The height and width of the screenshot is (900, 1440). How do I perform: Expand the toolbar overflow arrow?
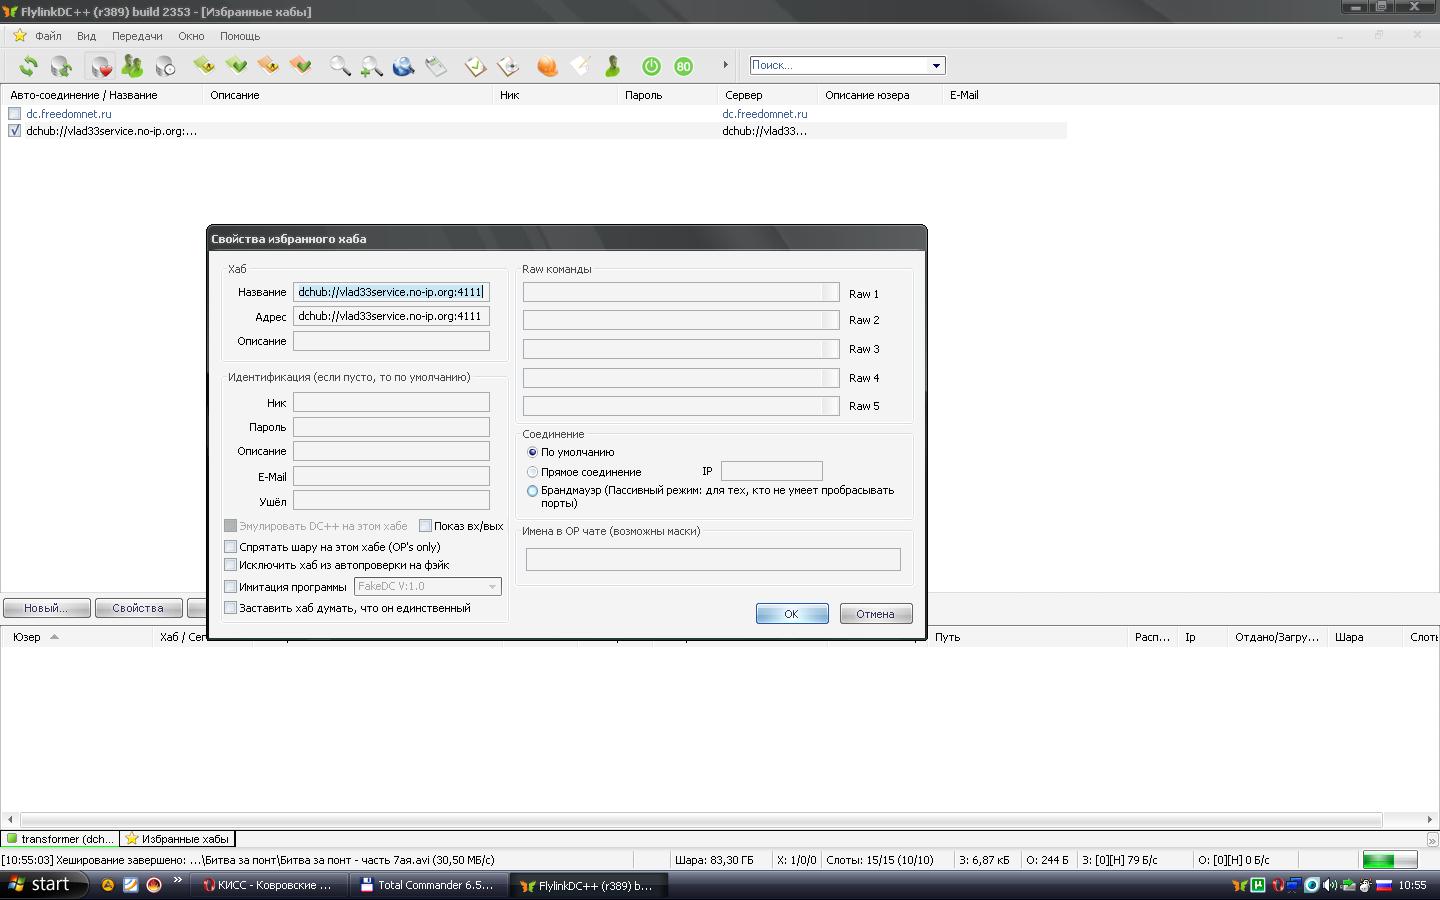(x=725, y=65)
